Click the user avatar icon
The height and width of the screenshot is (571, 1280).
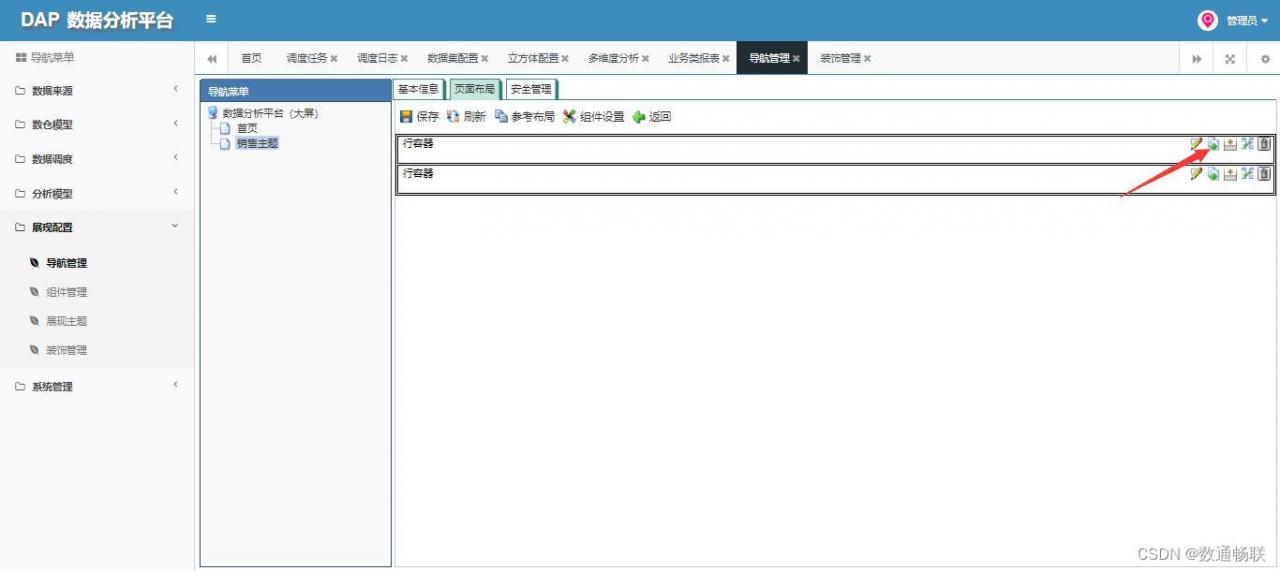1208,20
